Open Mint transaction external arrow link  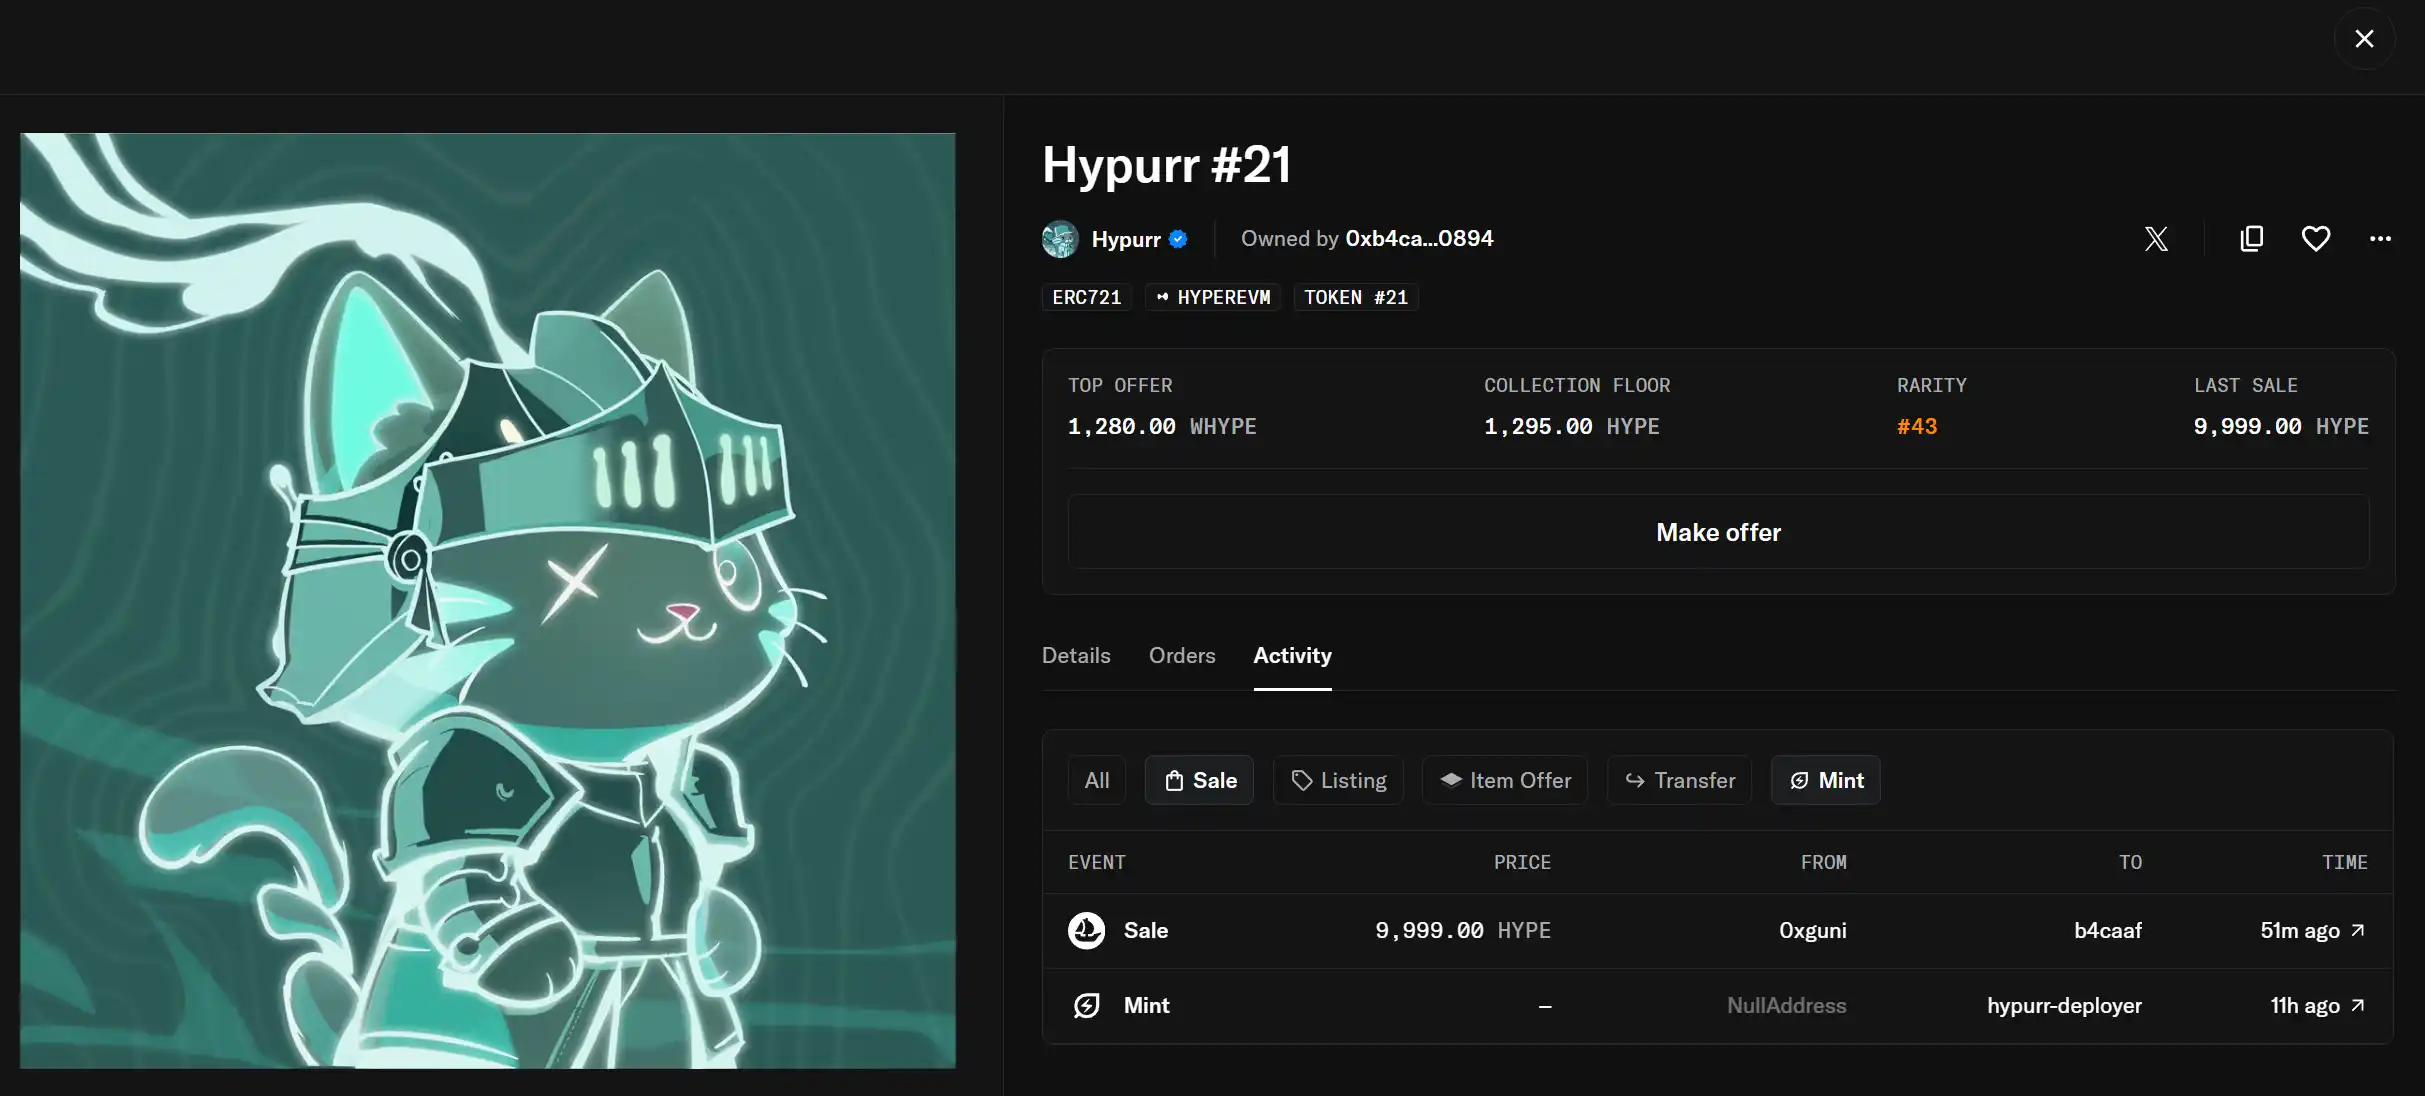[2357, 1006]
